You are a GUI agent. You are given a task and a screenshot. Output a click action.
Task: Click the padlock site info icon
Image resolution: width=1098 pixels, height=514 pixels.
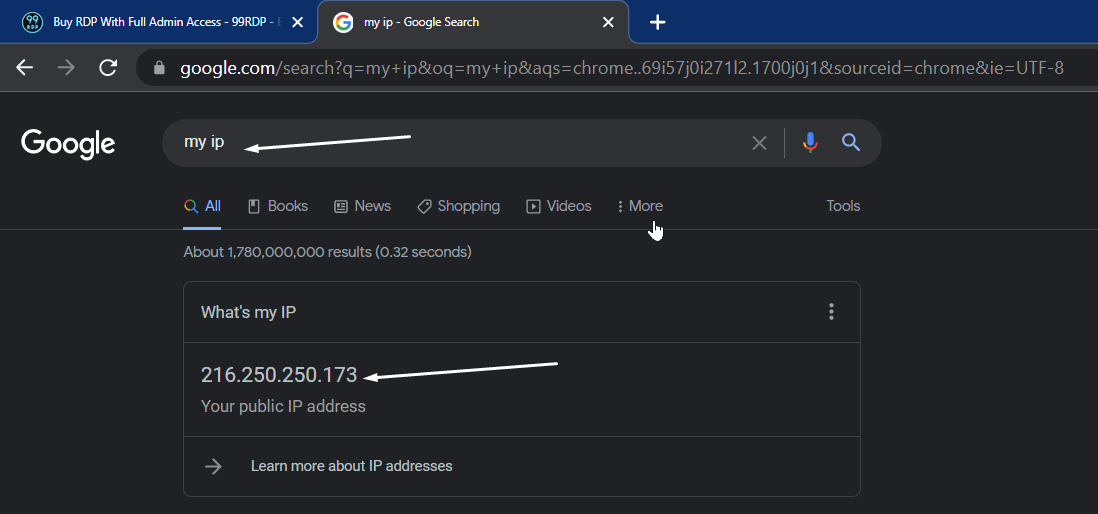point(158,69)
